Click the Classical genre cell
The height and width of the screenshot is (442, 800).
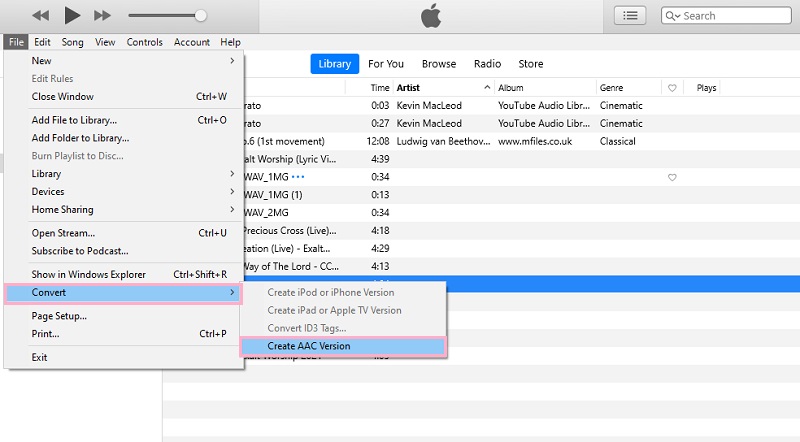coord(617,141)
